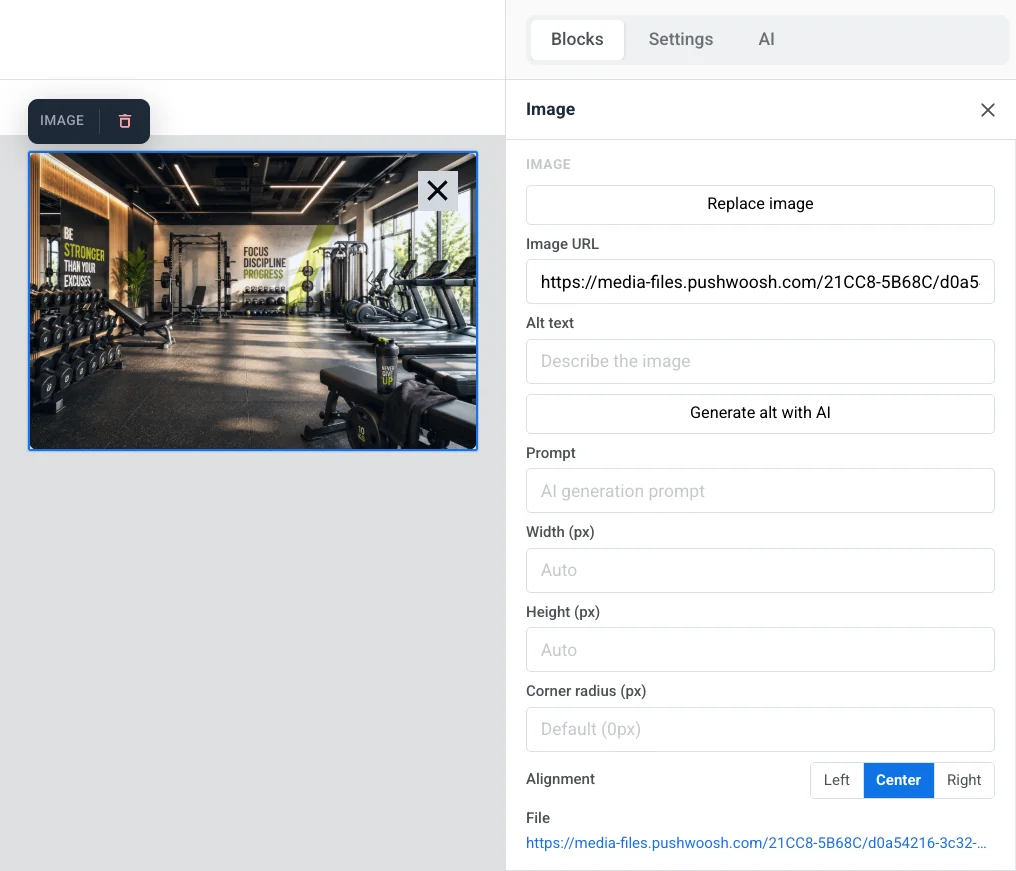
Task: Set alignment to Center
Action: coord(898,780)
